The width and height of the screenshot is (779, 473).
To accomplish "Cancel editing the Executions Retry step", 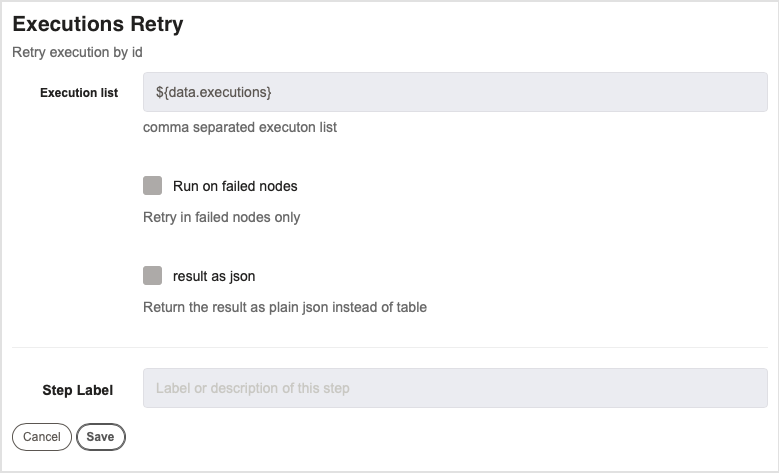I will (42, 437).
